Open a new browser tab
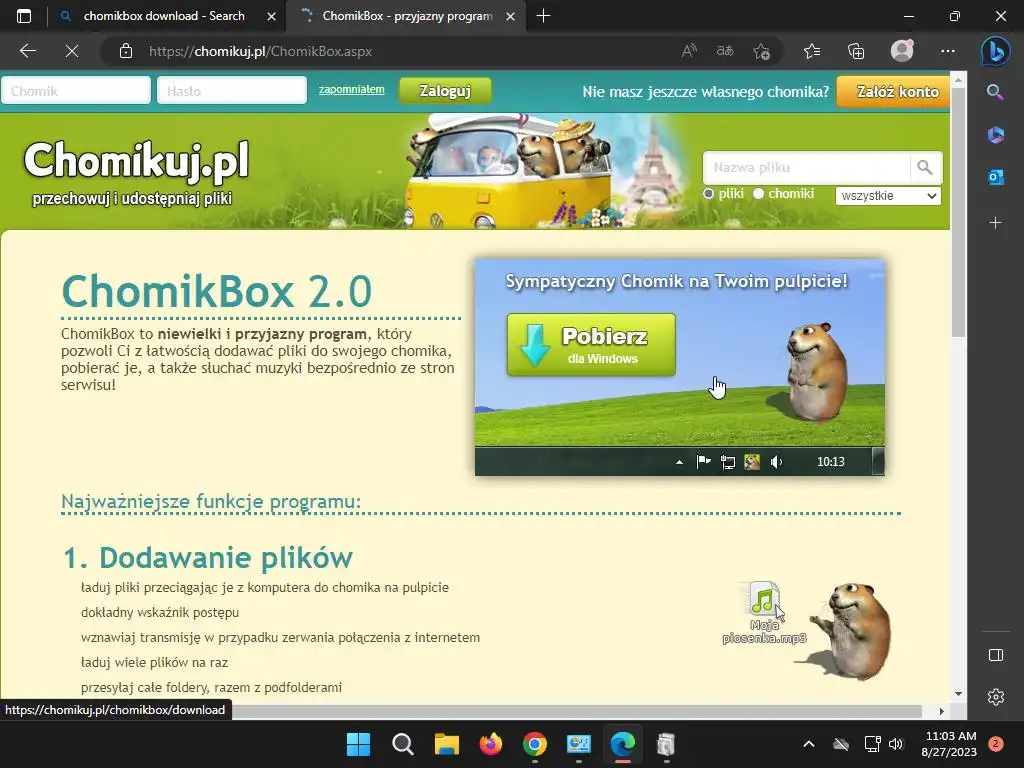 (543, 16)
